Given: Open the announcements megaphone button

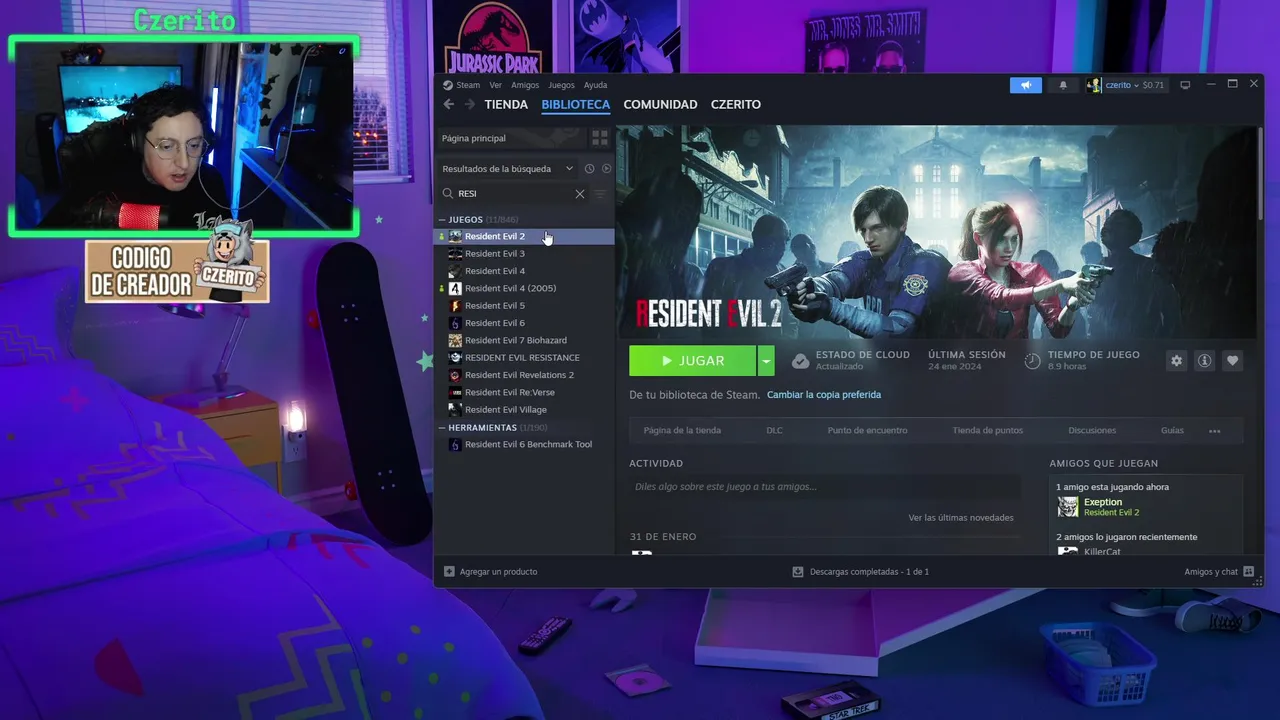Looking at the screenshot, I should 1026,85.
